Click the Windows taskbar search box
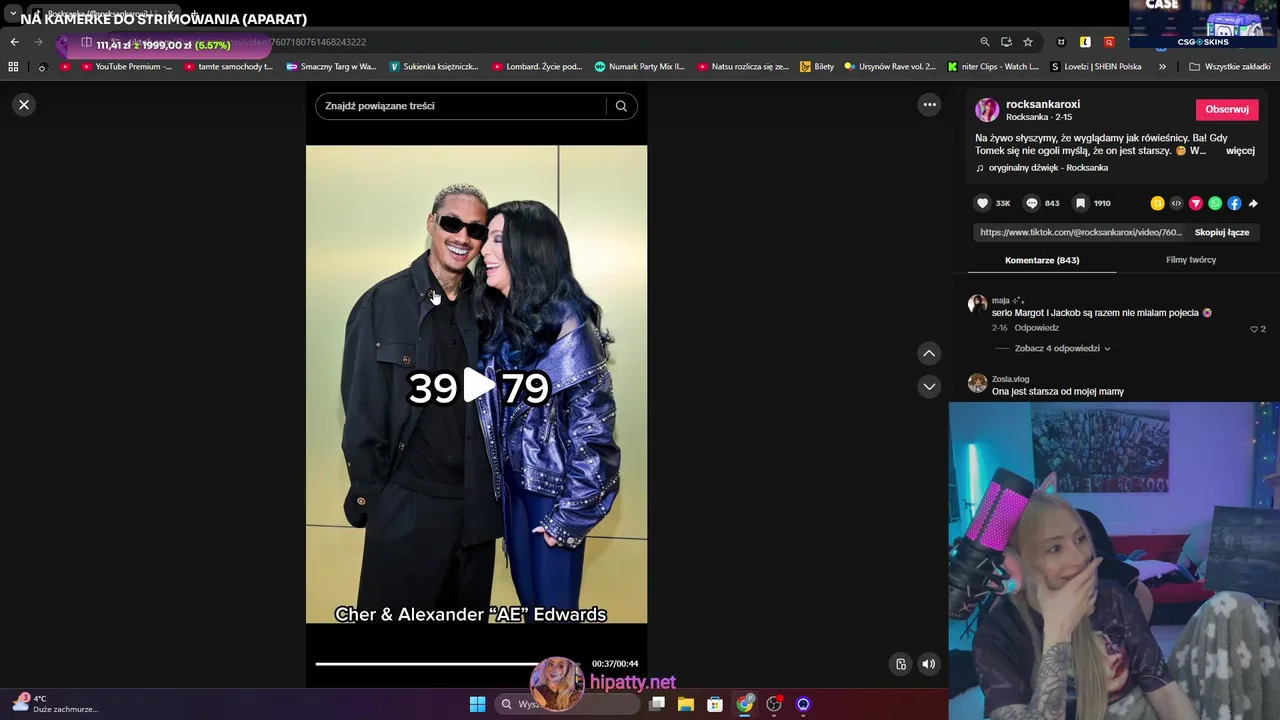 [567, 704]
